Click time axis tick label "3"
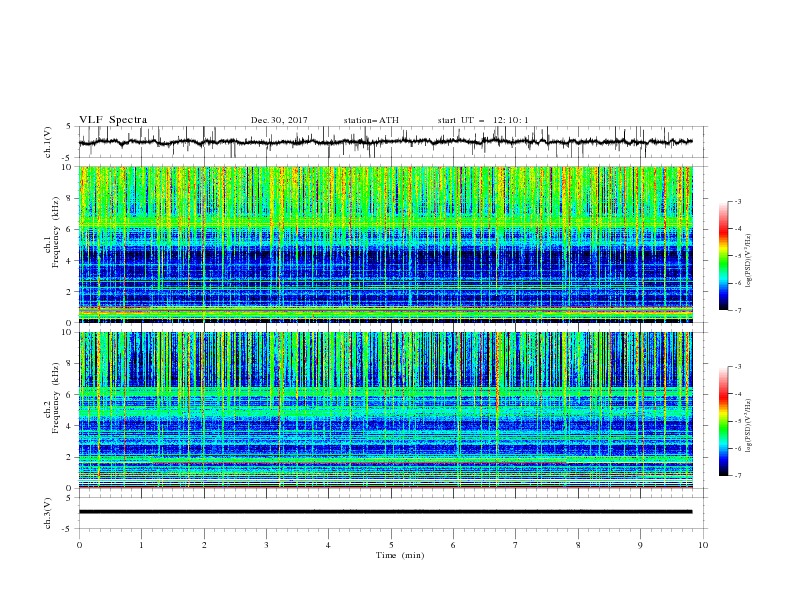 (266, 545)
